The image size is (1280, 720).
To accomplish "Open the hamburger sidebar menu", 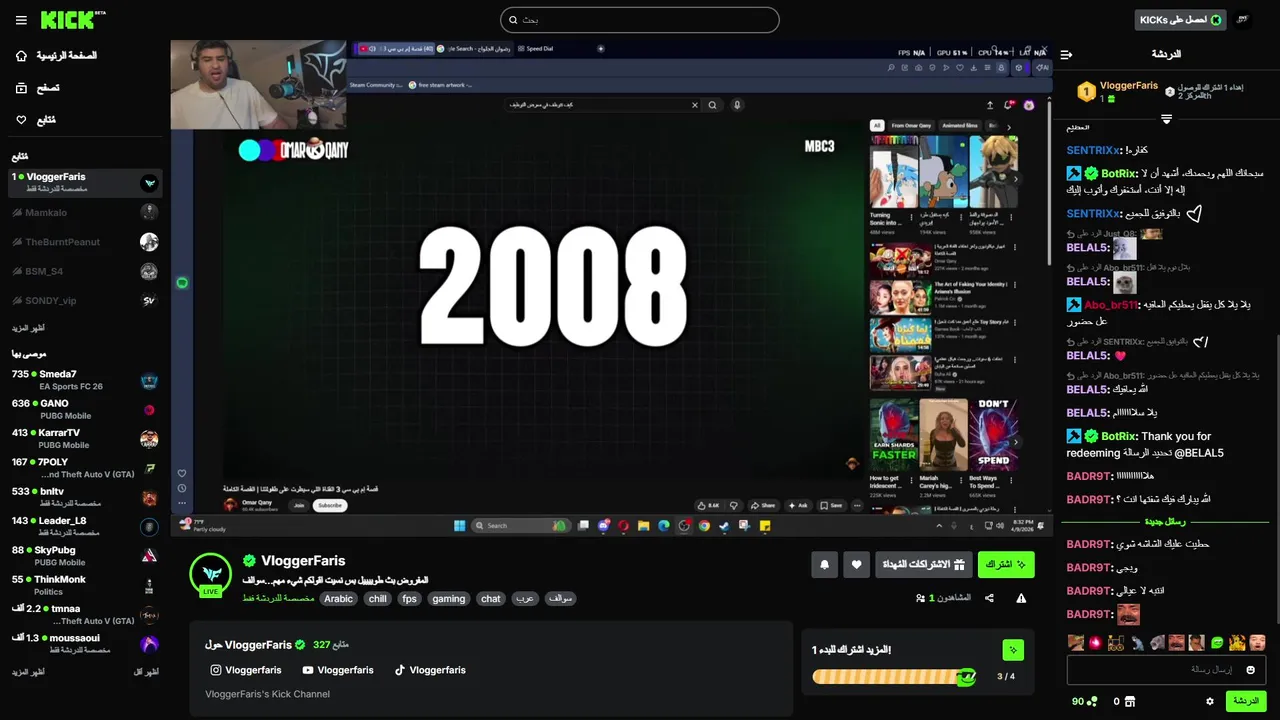I will (21, 20).
